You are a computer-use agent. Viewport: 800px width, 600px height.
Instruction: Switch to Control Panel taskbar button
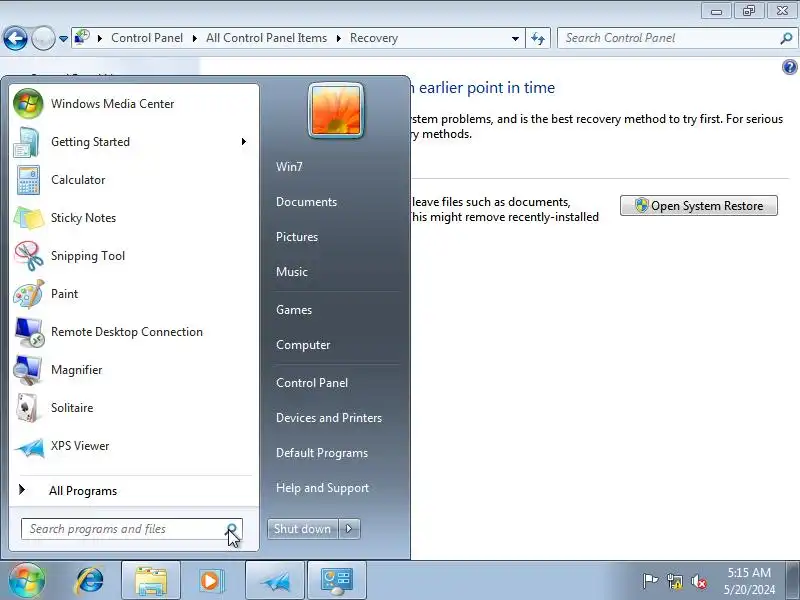337,581
